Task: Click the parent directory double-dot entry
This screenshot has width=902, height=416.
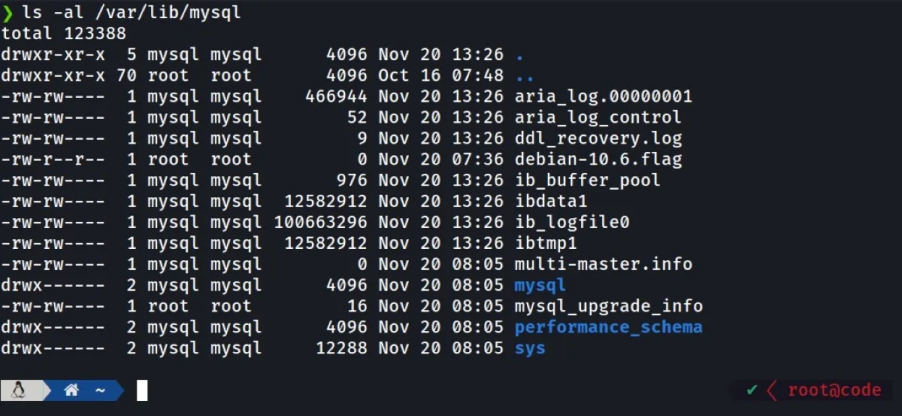Action: pos(520,75)
